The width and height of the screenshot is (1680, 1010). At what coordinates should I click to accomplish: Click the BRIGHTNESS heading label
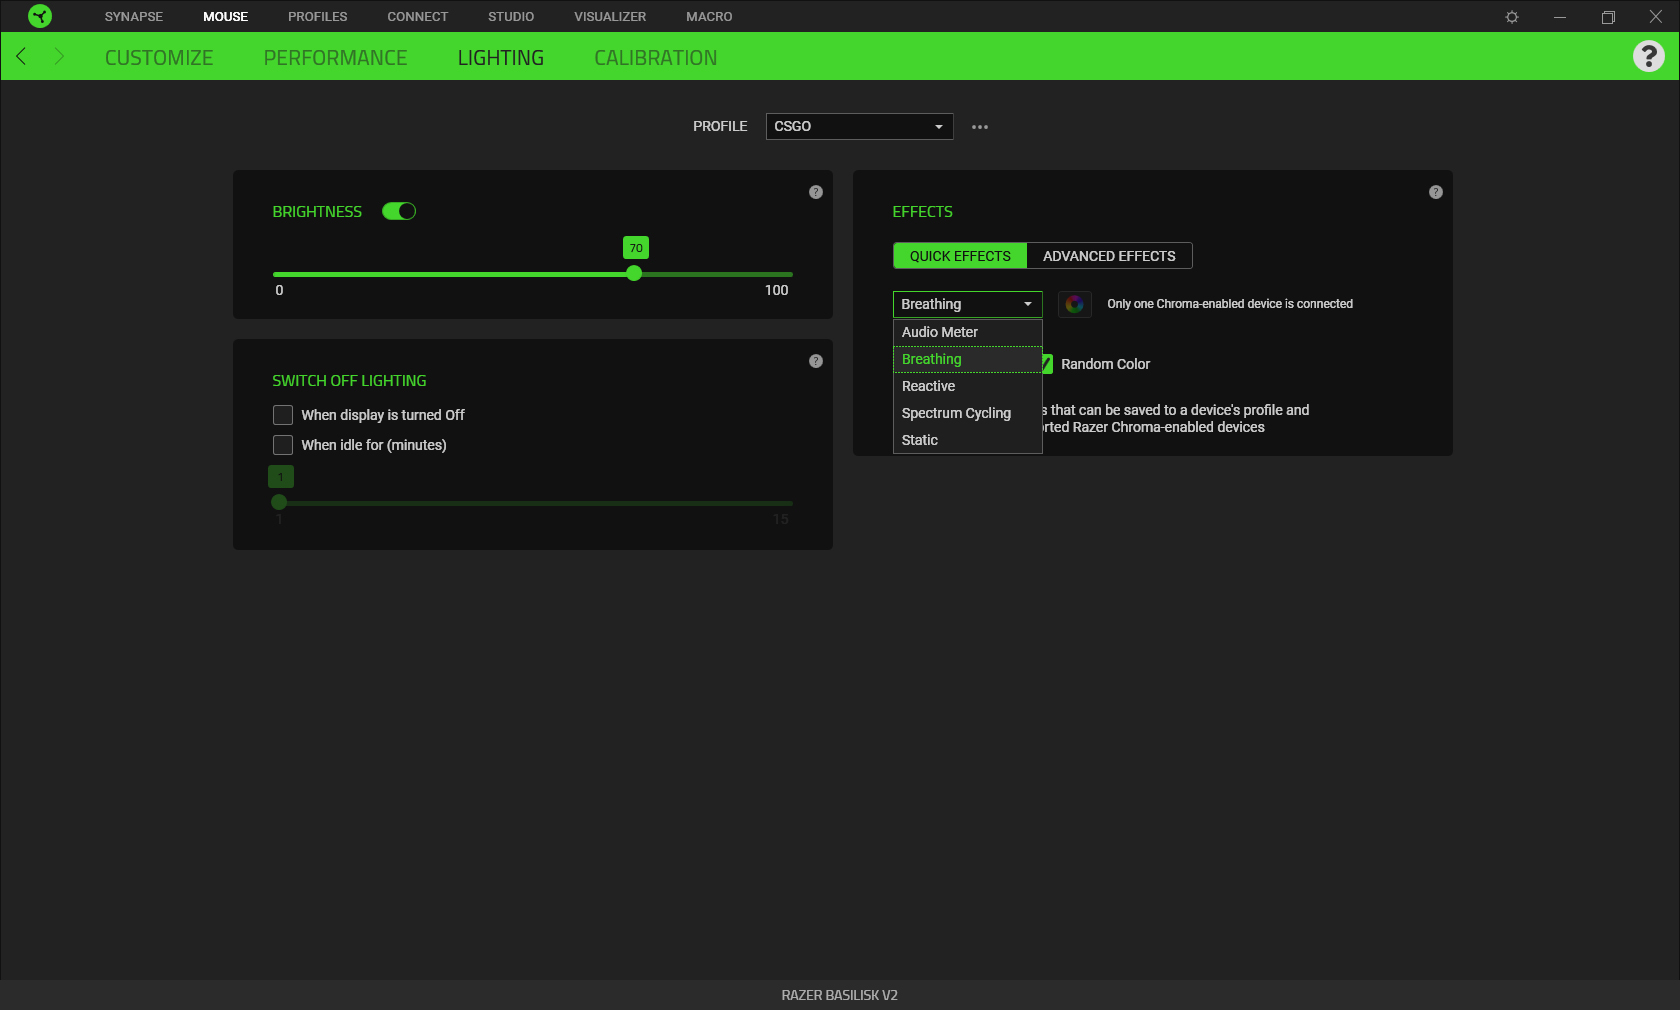pos(317,212)
